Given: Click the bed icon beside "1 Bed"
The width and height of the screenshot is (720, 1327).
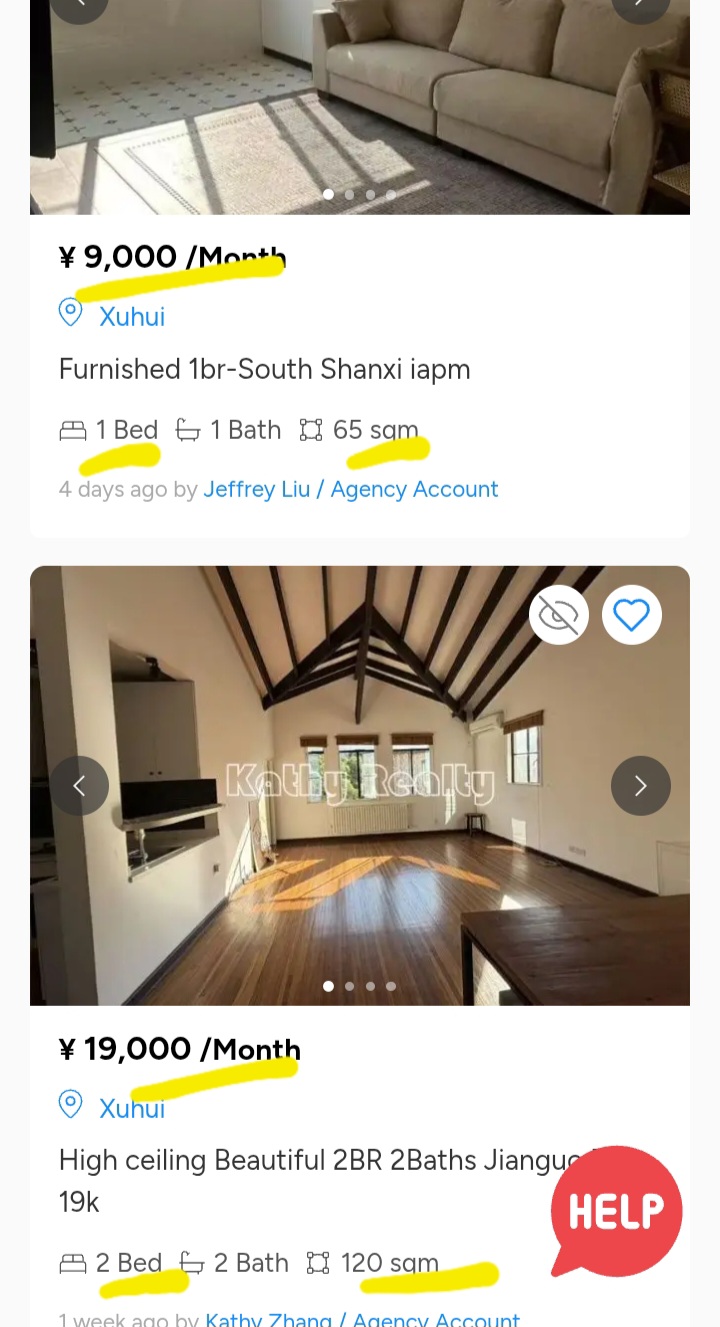Looking at the screenshot, I should coord(73,431).
